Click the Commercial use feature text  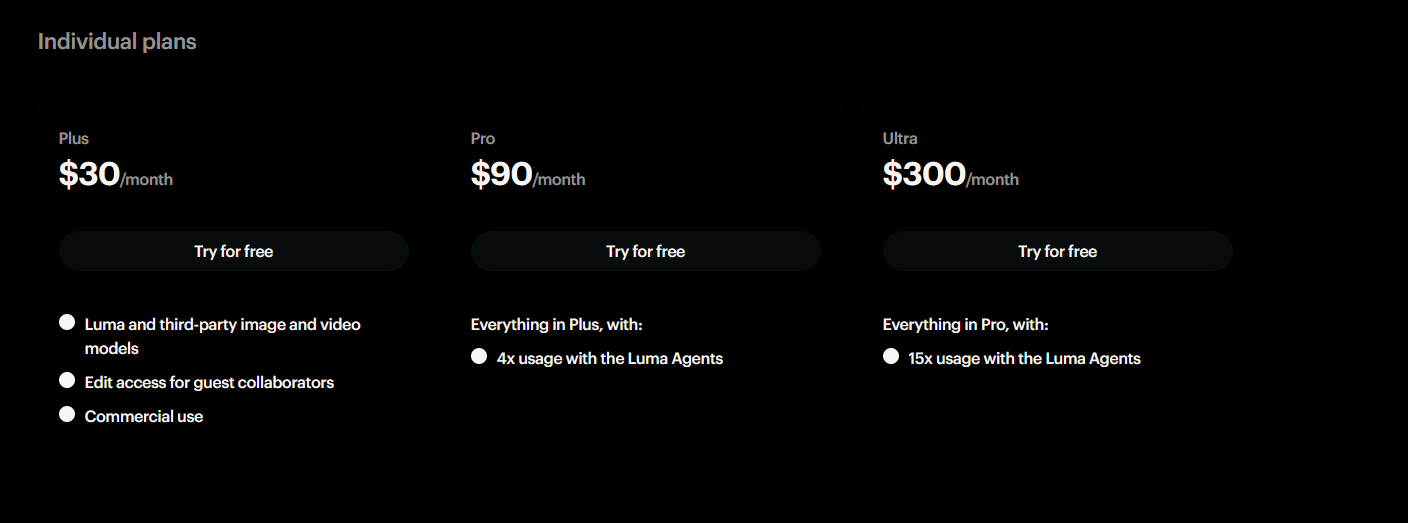click(x=144, y=416)
